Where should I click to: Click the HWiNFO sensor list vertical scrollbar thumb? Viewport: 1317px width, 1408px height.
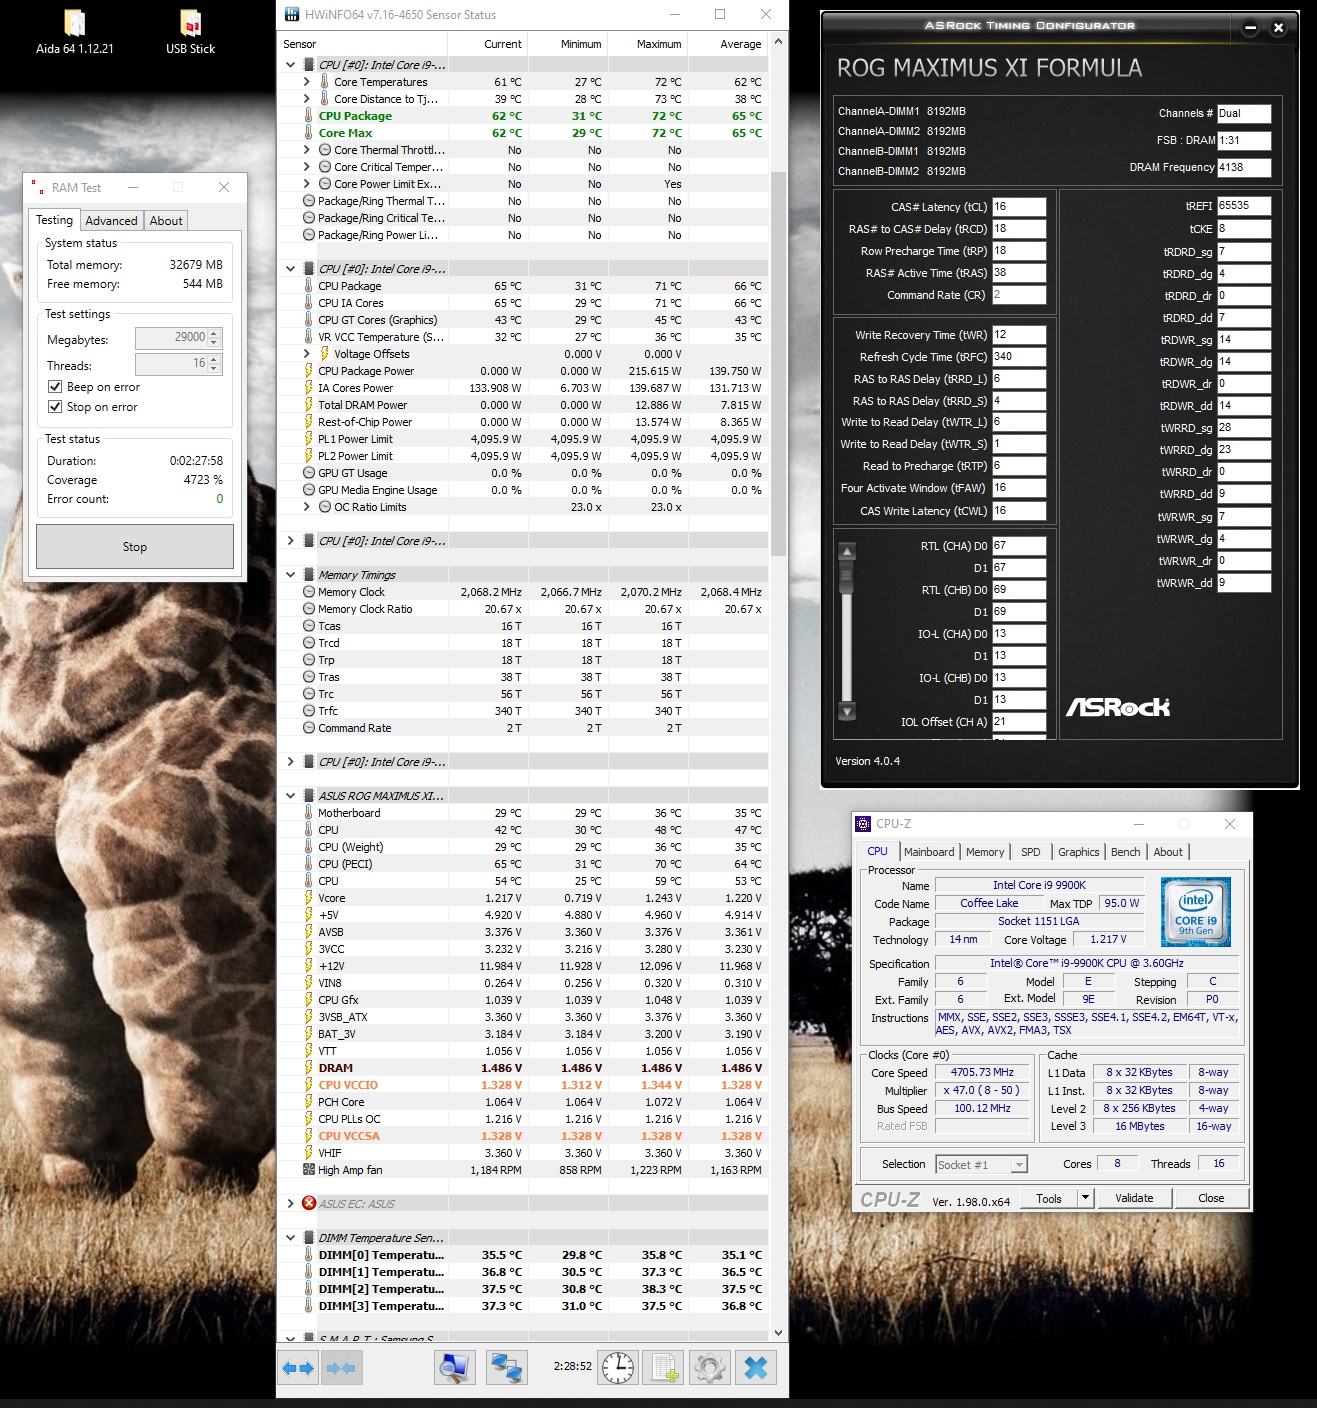tap(778, 364)
